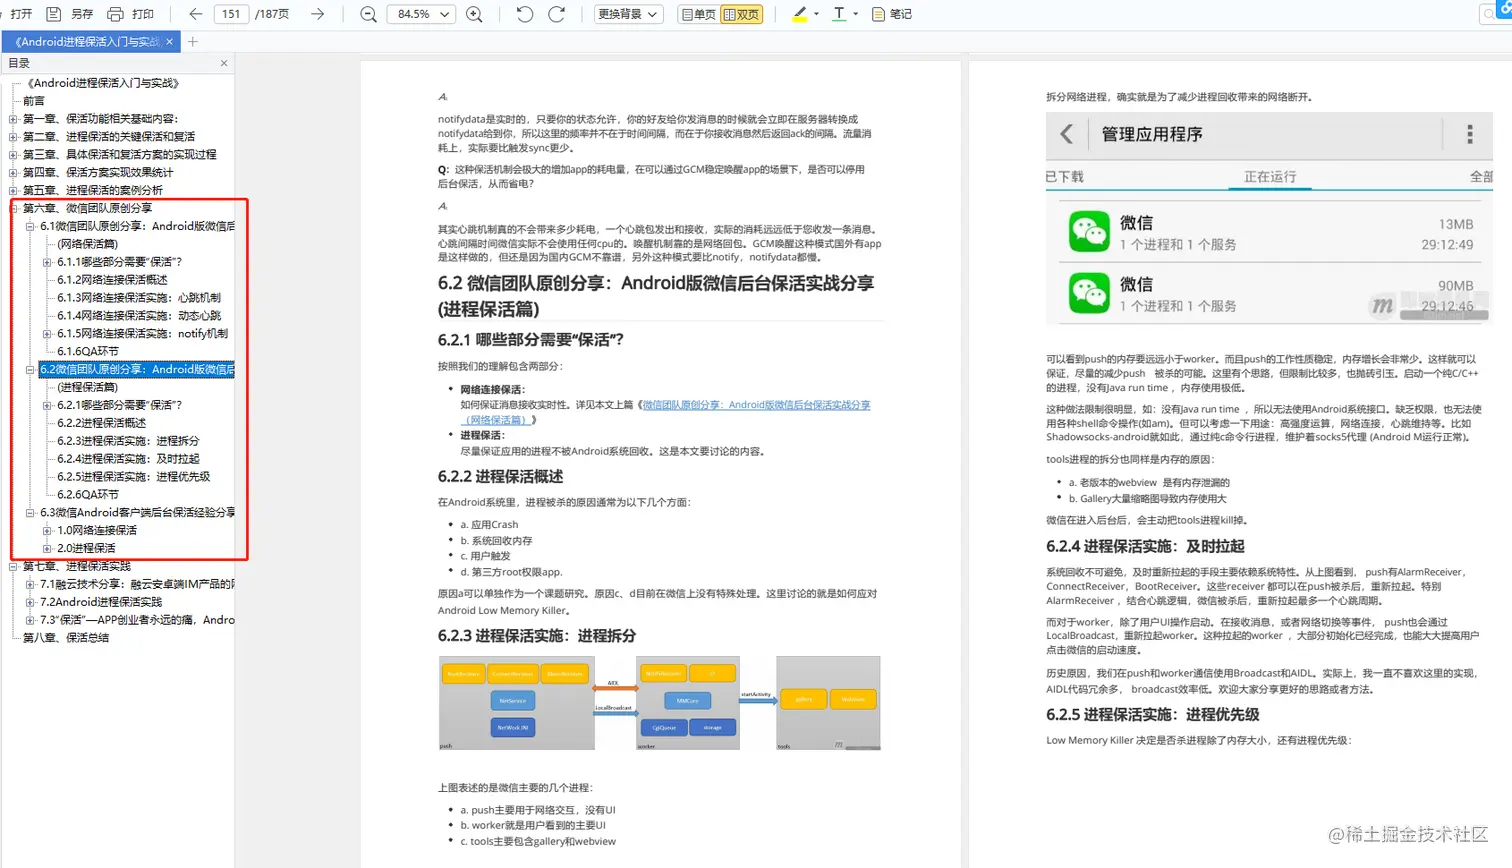Select 《Android进程保活入门与实战》 root outline item

tap(102, 83)
